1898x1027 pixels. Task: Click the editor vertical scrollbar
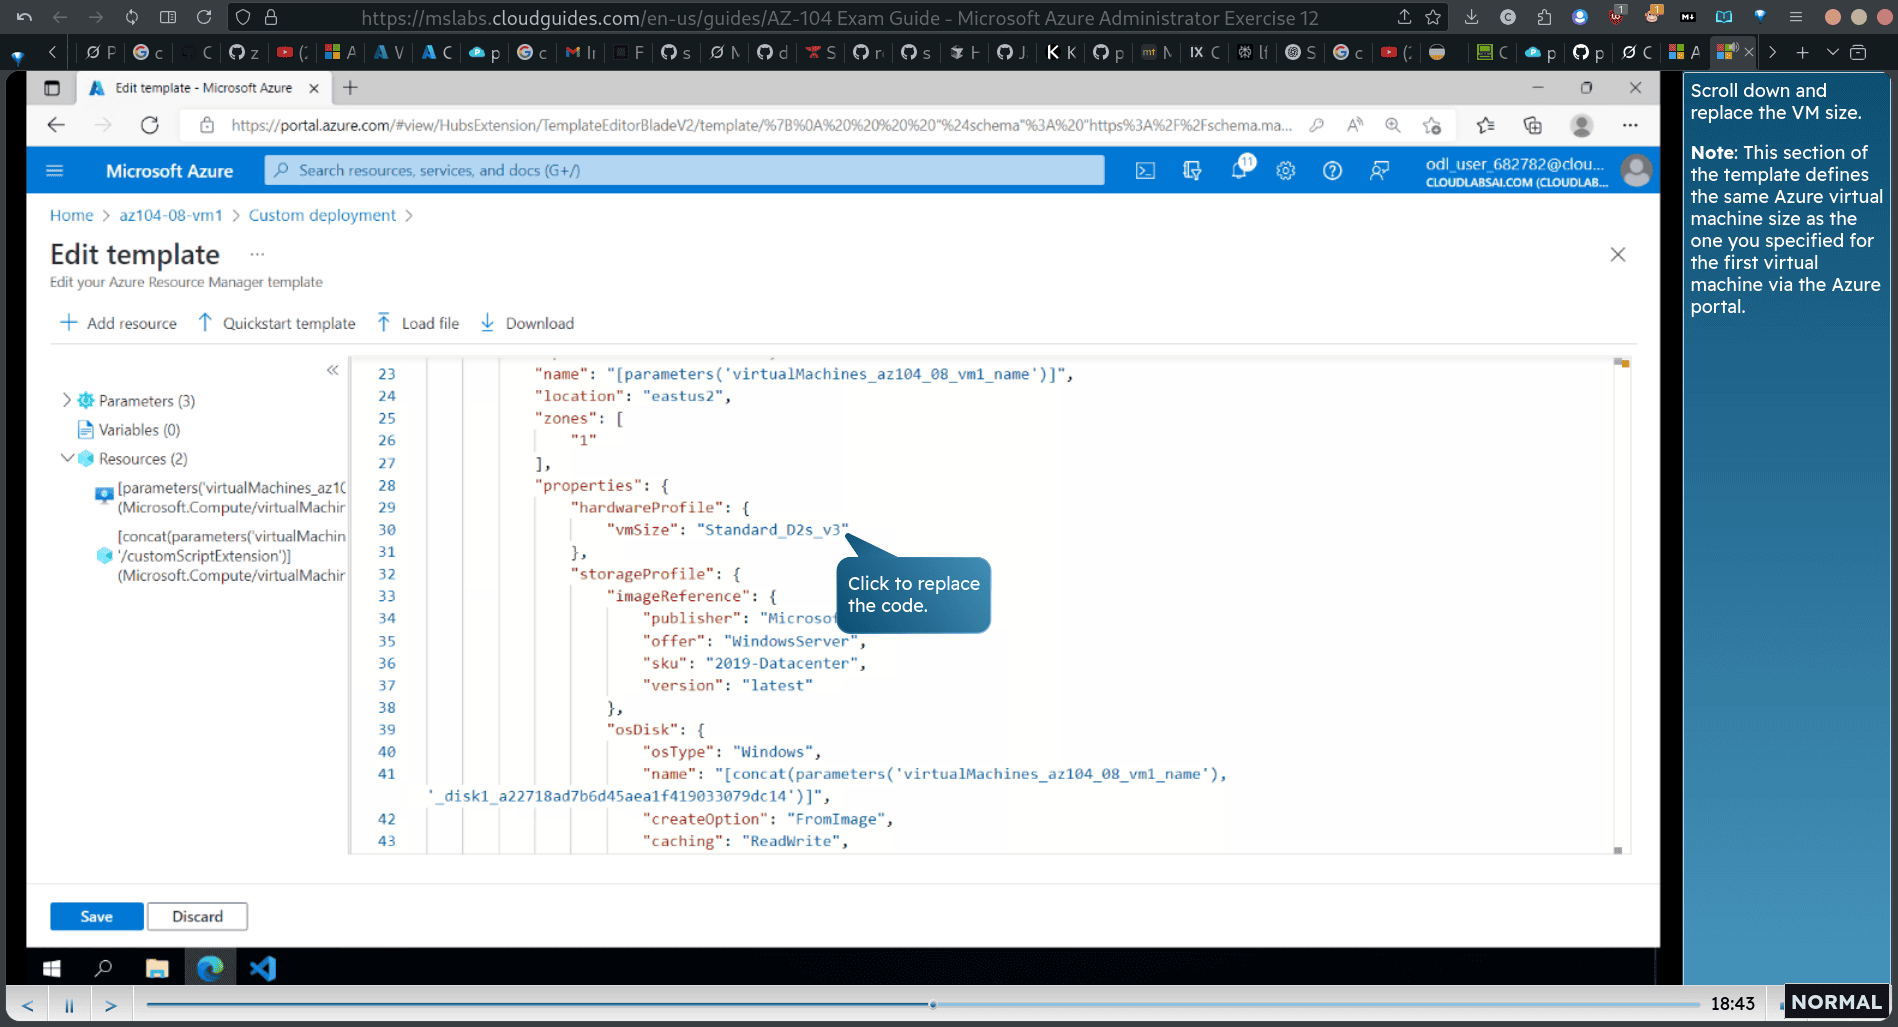[1618, 605]
